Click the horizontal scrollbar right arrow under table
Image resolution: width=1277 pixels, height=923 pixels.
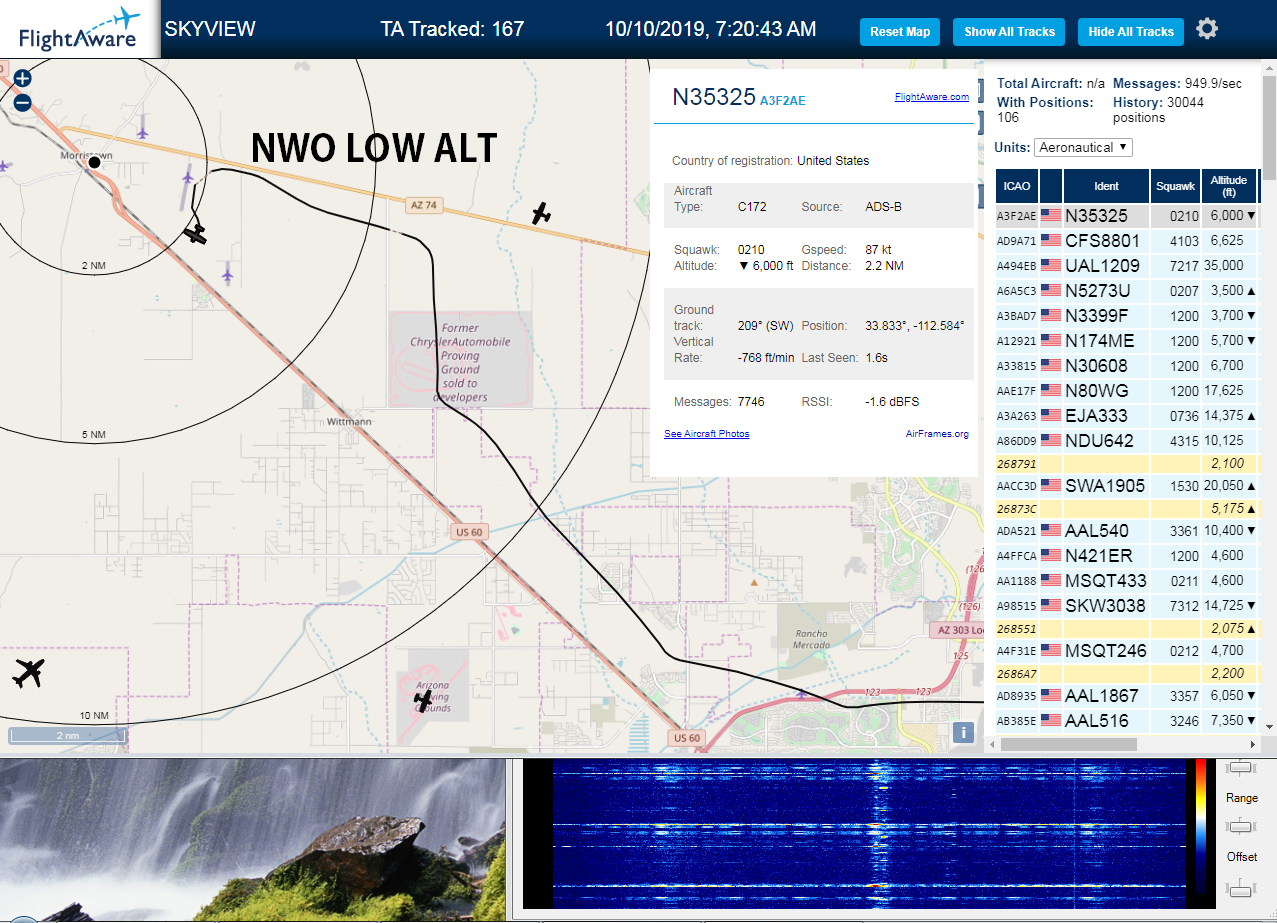[x=1254, y=745]
